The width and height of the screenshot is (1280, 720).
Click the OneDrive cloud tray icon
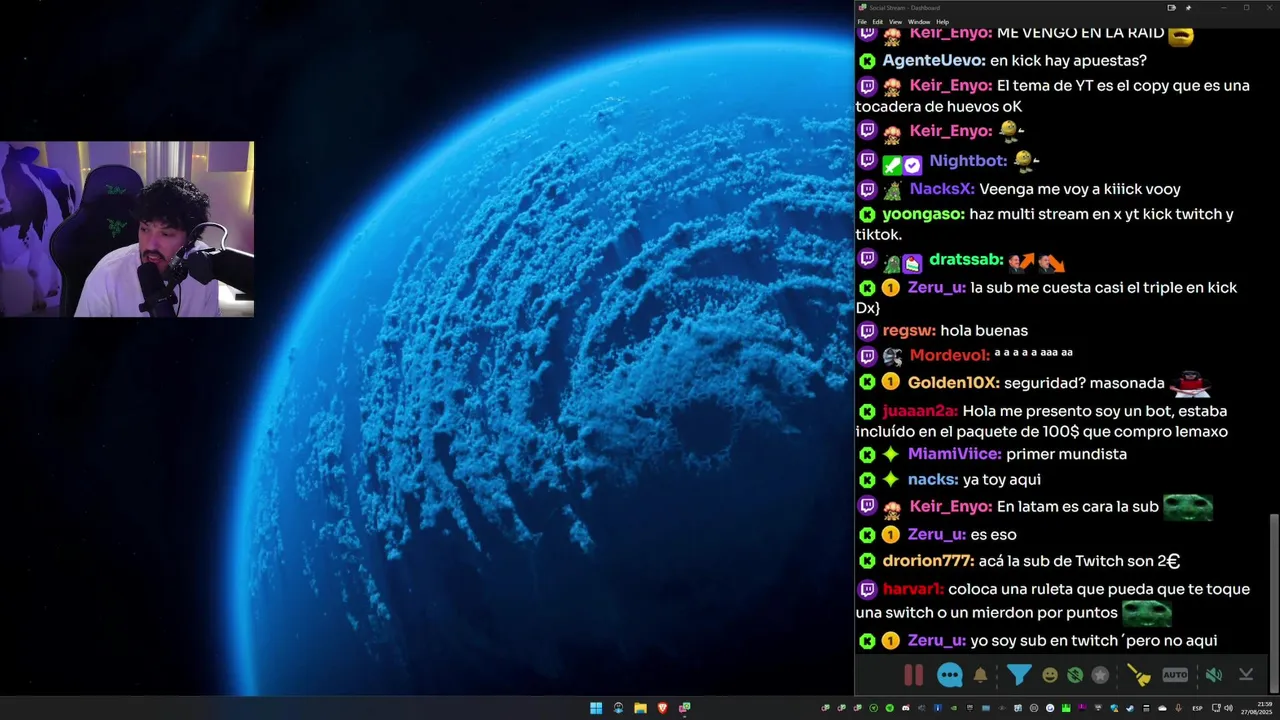1162,708
